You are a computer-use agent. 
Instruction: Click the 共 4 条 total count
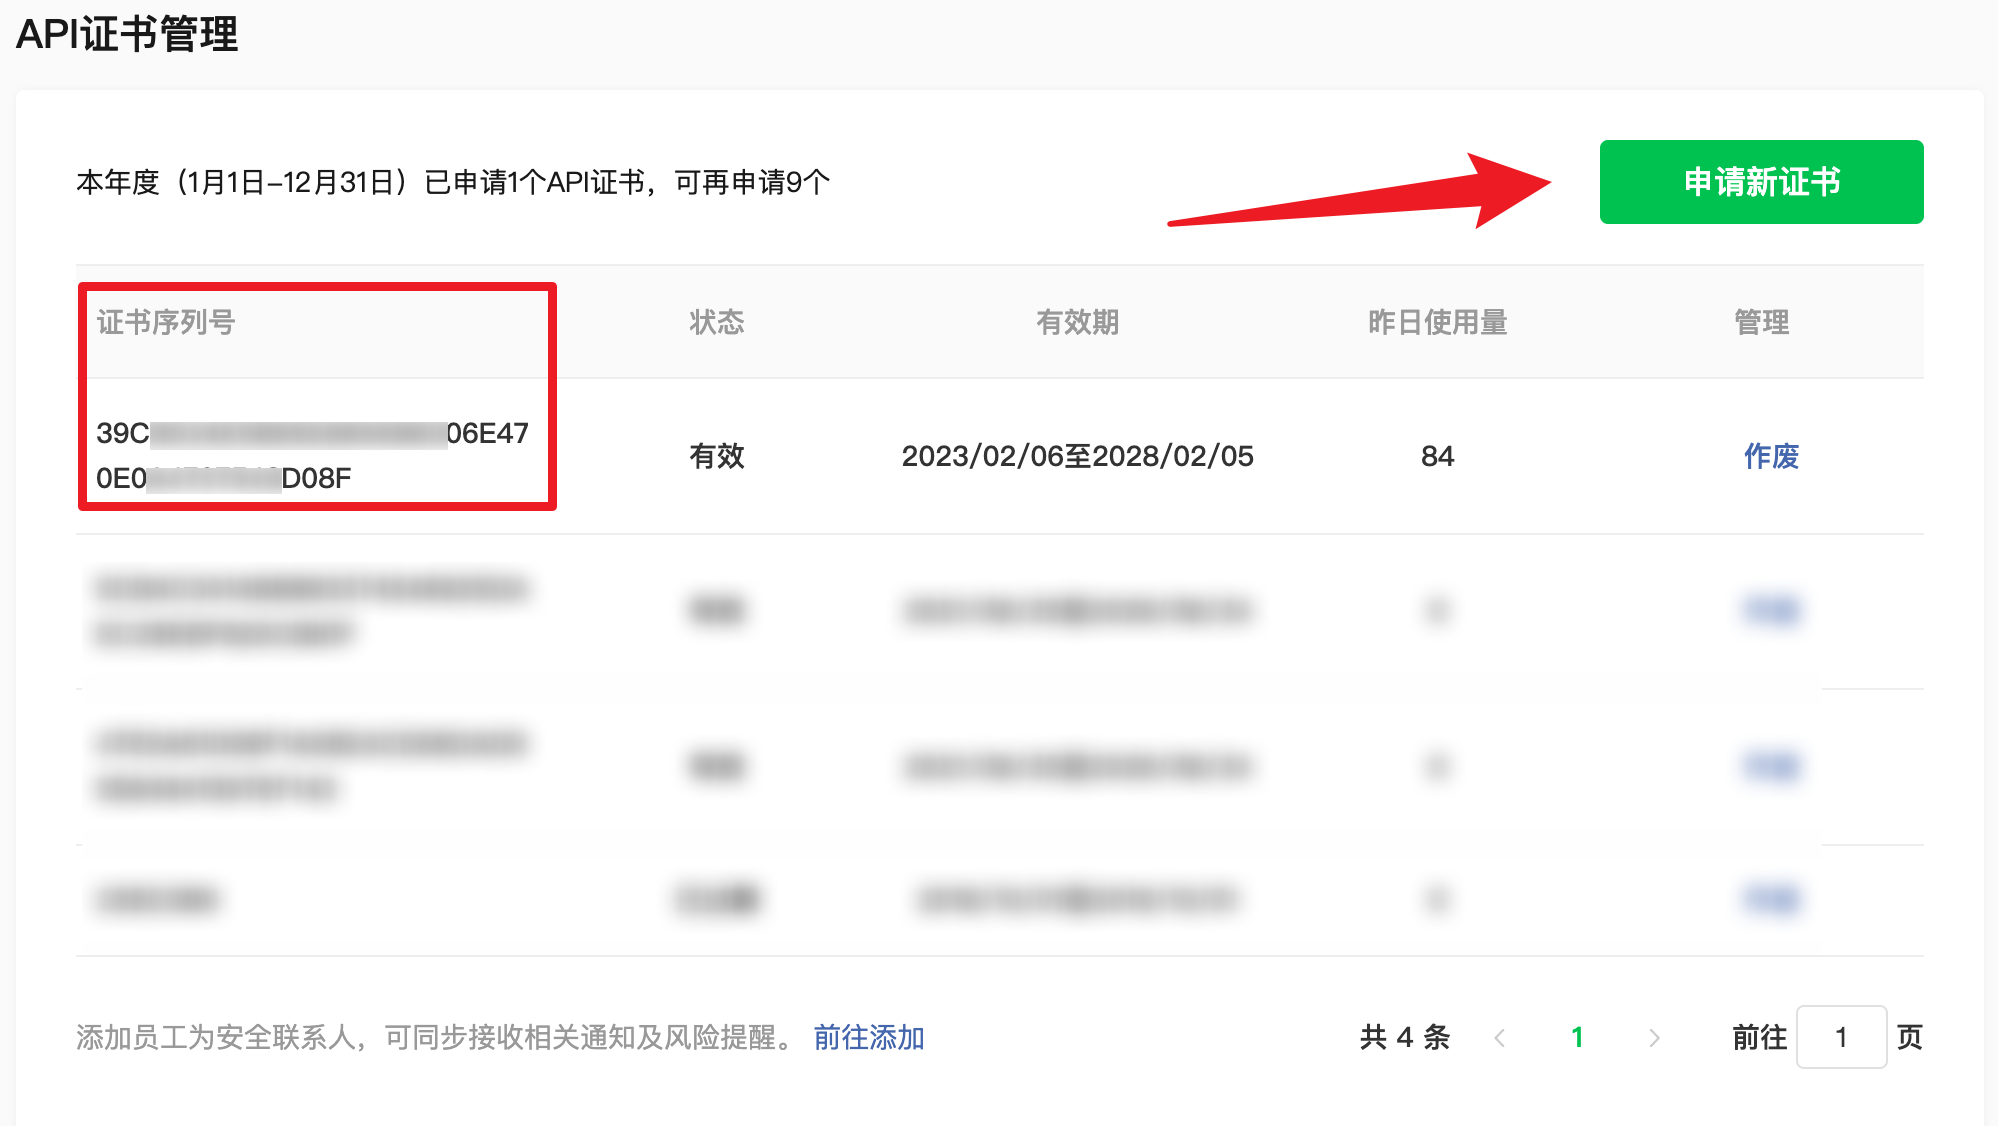[x=1405, y=1037]
